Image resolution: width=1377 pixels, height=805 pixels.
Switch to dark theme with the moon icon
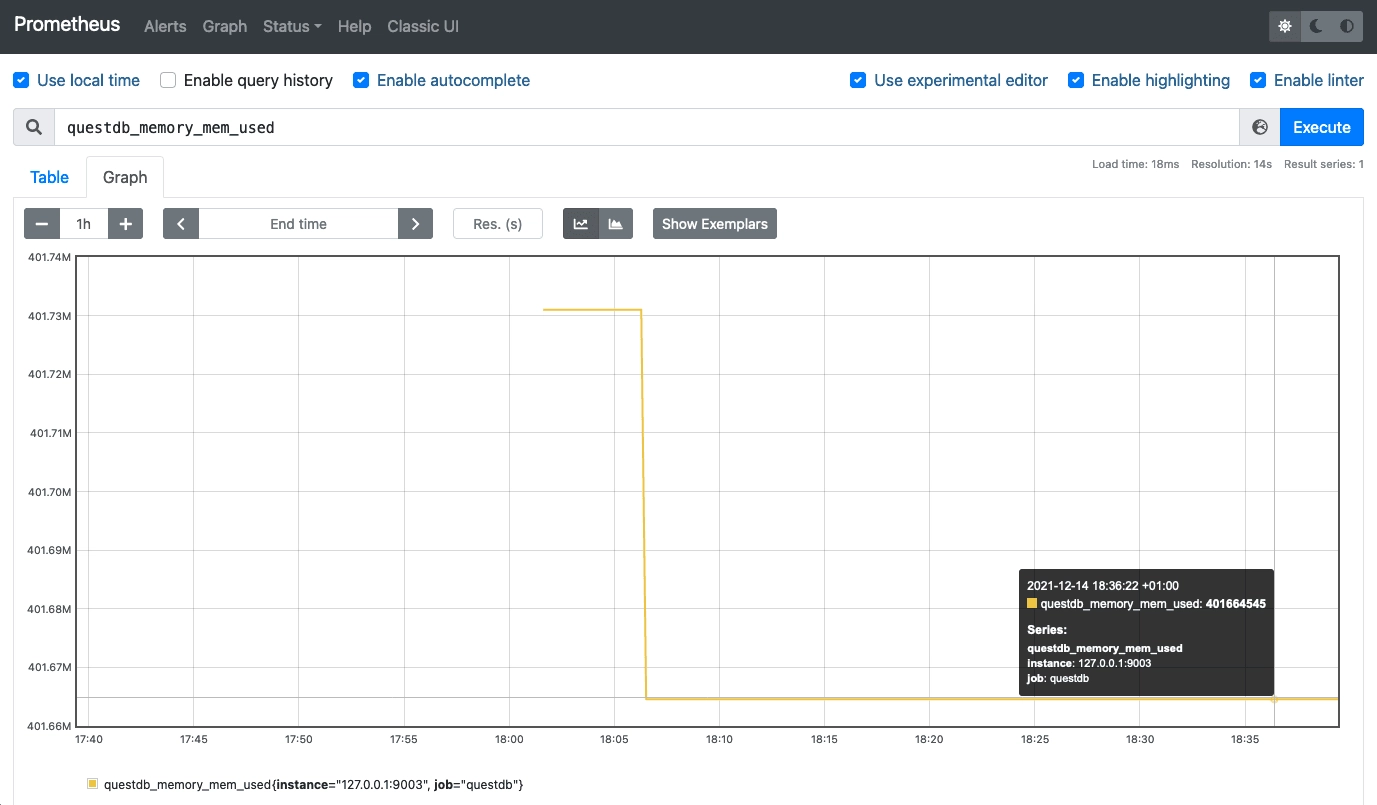1314,26
